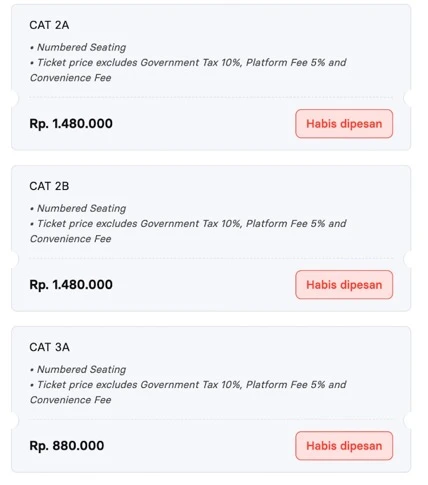Click Convenience Fee text in CAT 2A card
Viewport: 428px width, 485px height.
click(x=71, y=78)
